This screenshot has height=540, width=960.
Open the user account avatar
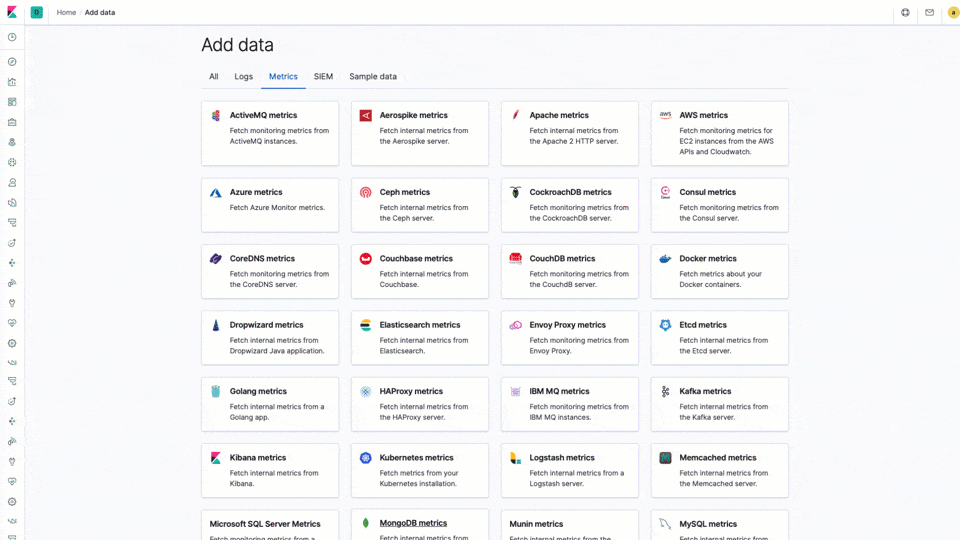click(x=953, y=12)
